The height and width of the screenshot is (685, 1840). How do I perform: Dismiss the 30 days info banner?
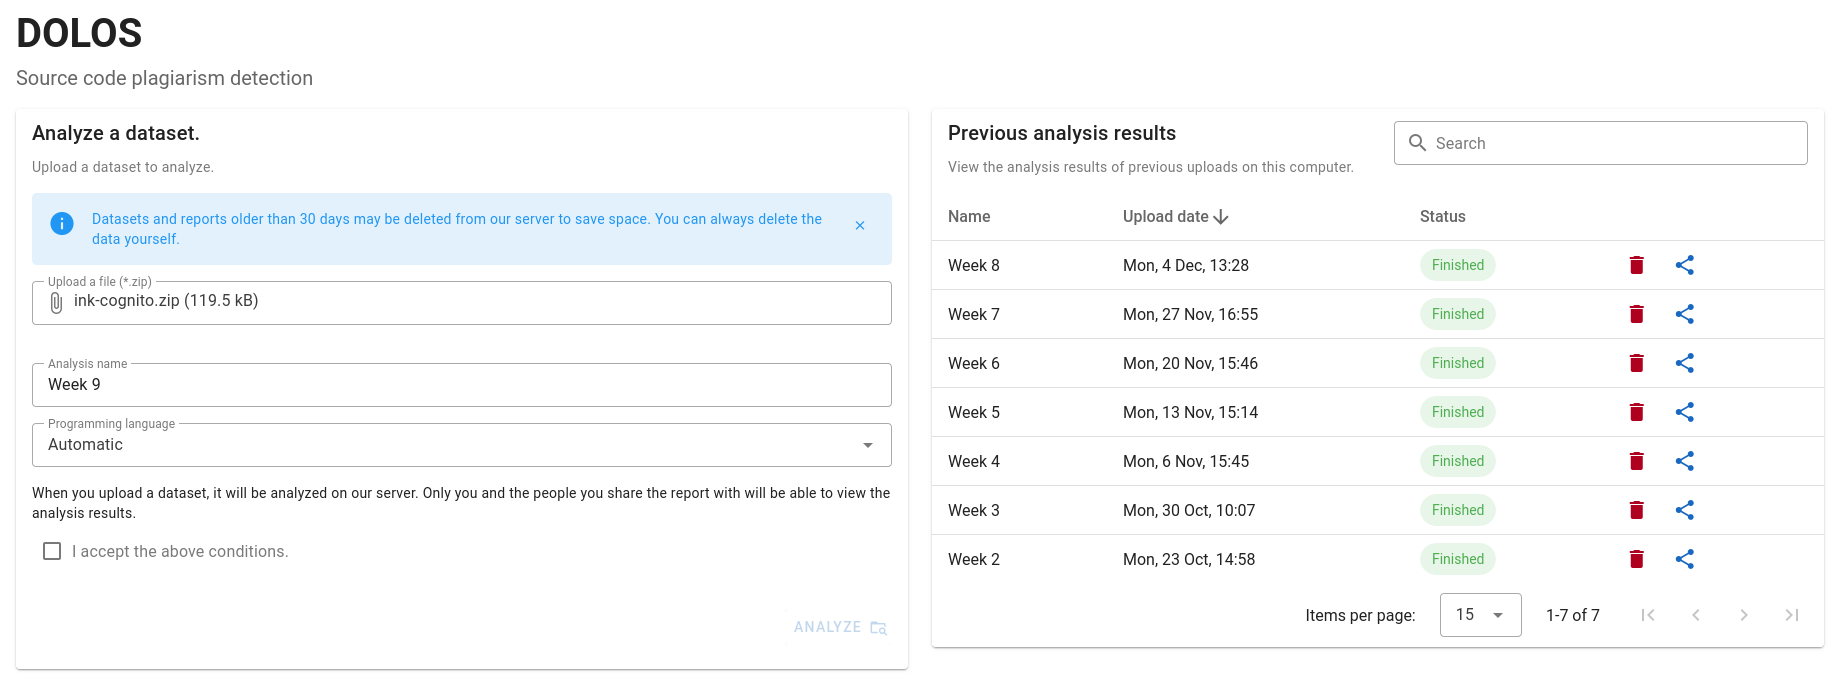859,226
